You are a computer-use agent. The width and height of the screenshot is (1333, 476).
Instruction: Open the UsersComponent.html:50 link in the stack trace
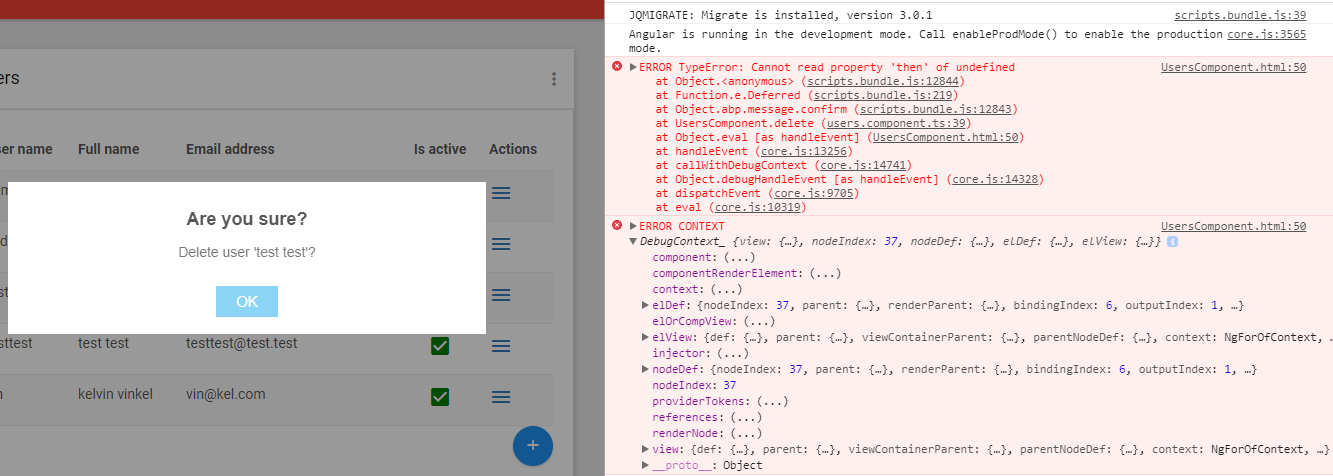tap(945, 138)
